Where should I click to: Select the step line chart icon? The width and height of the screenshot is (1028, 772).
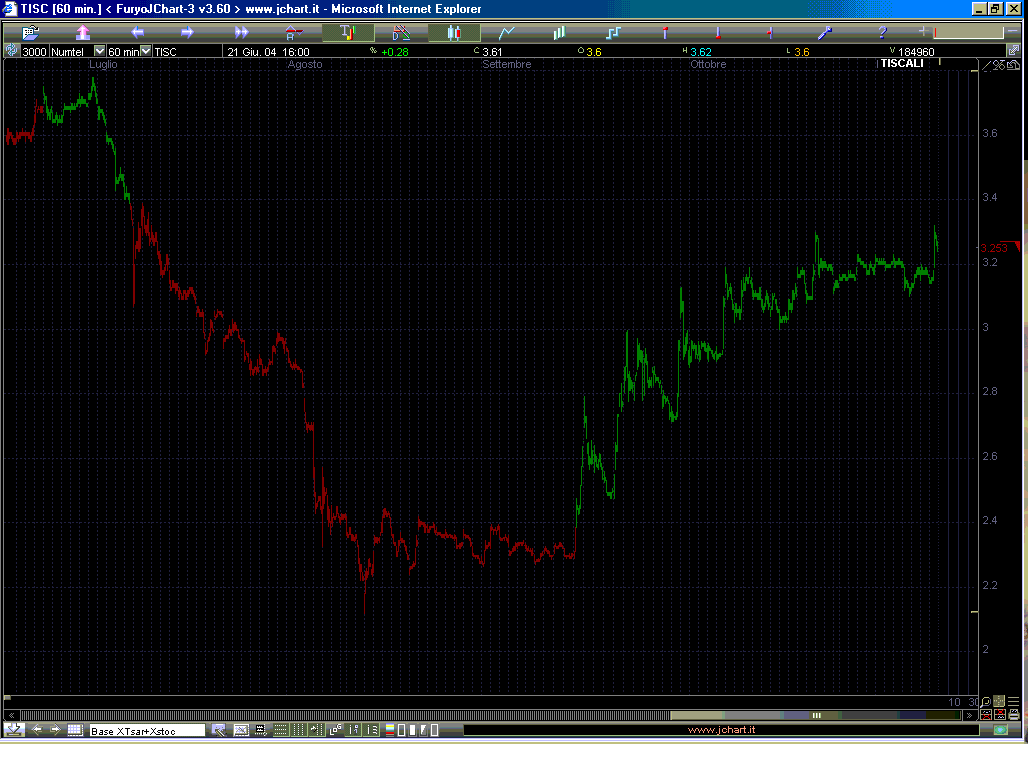612,33
